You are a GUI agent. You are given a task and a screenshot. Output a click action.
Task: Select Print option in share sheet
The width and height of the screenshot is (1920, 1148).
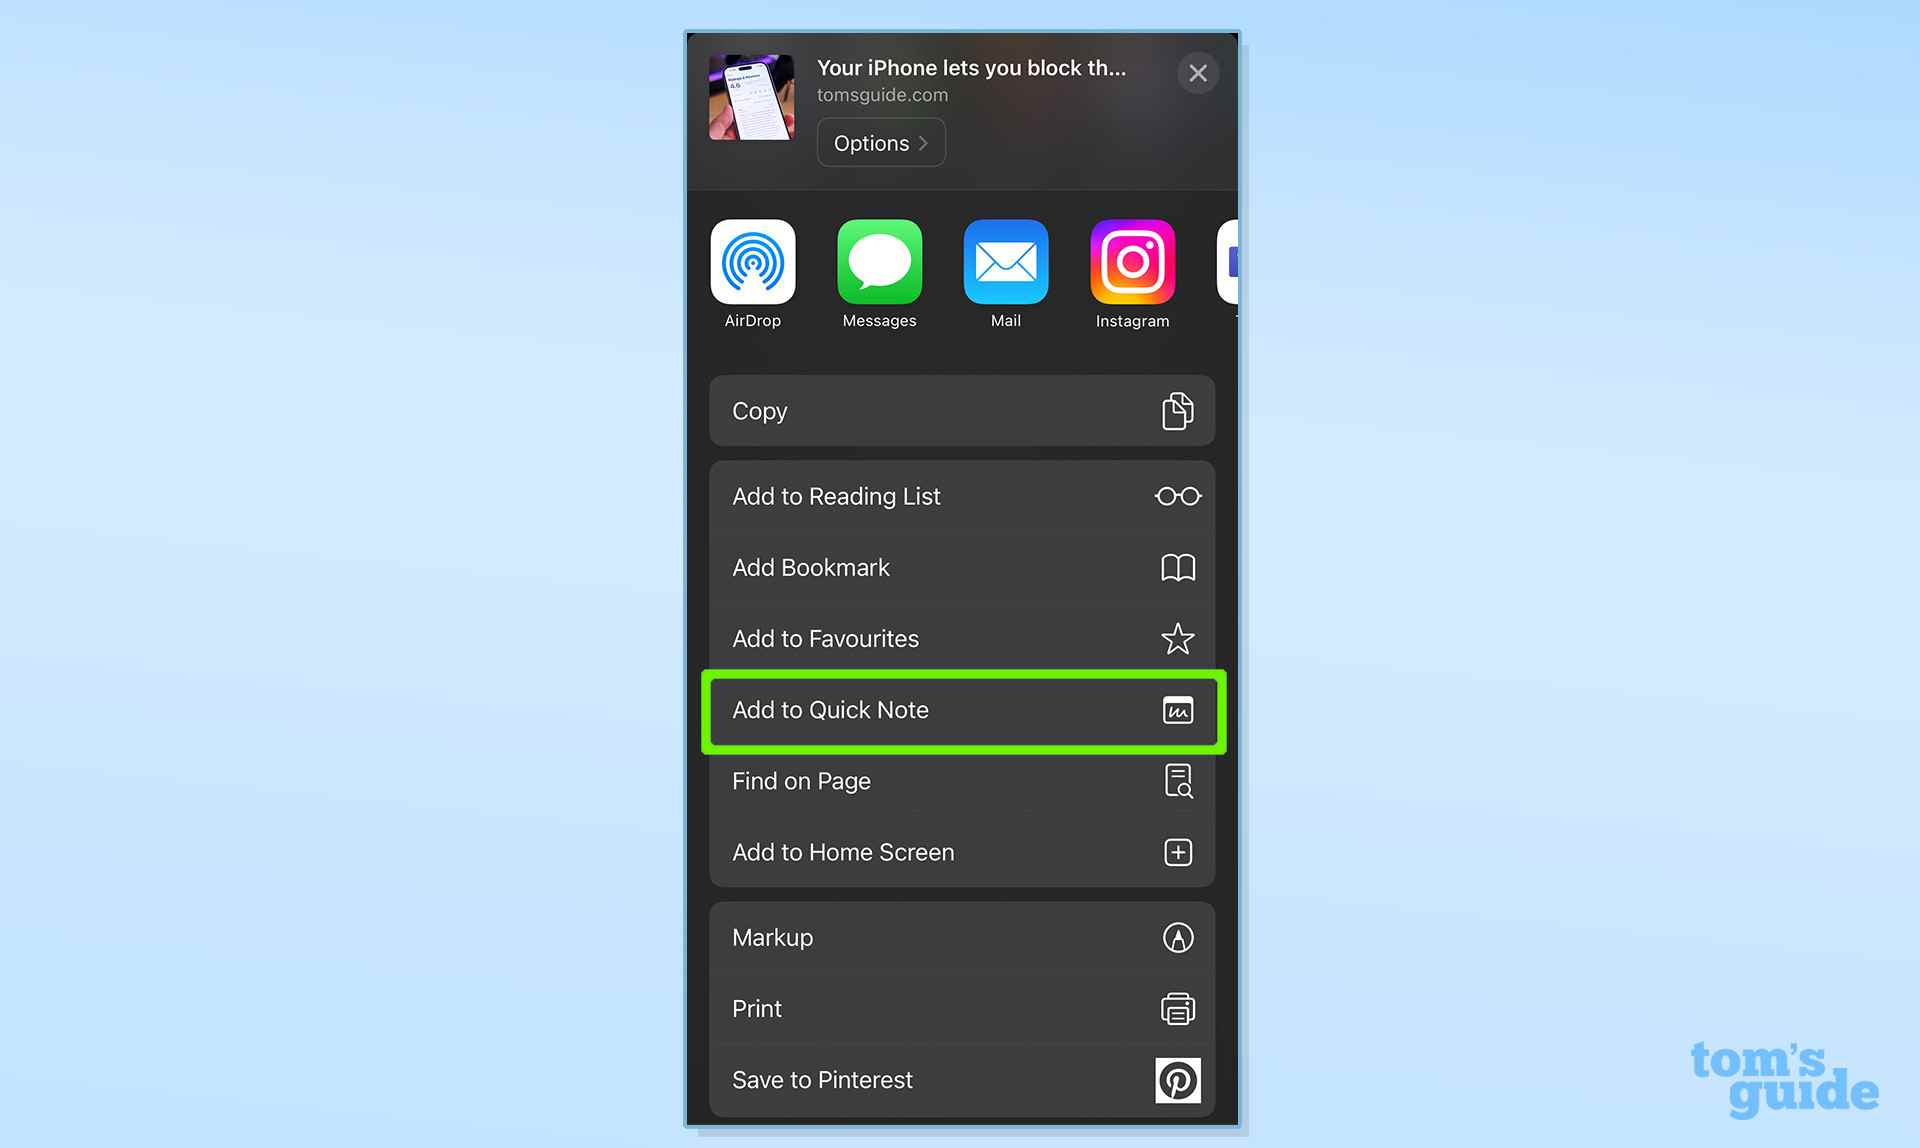tap(962, 1009)
